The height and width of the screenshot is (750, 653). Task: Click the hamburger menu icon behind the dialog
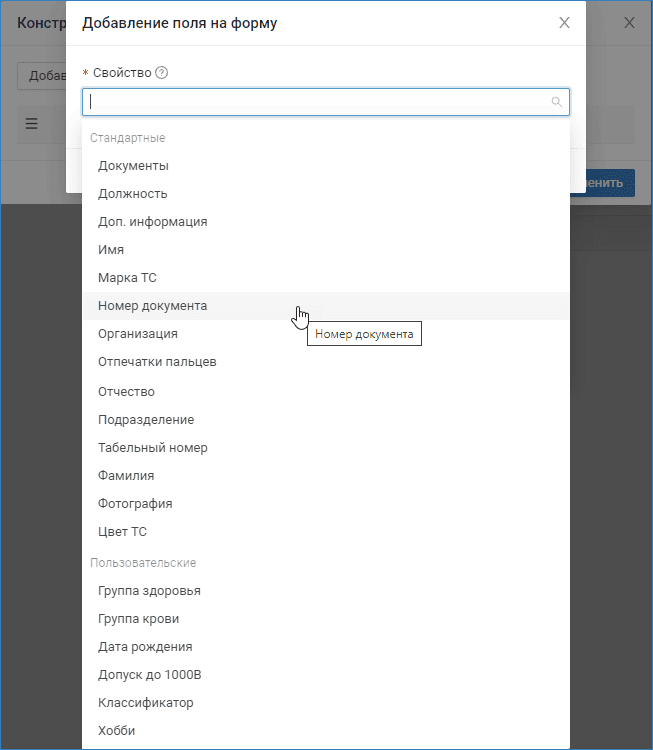pyautogui.click(x=31, y=124)
